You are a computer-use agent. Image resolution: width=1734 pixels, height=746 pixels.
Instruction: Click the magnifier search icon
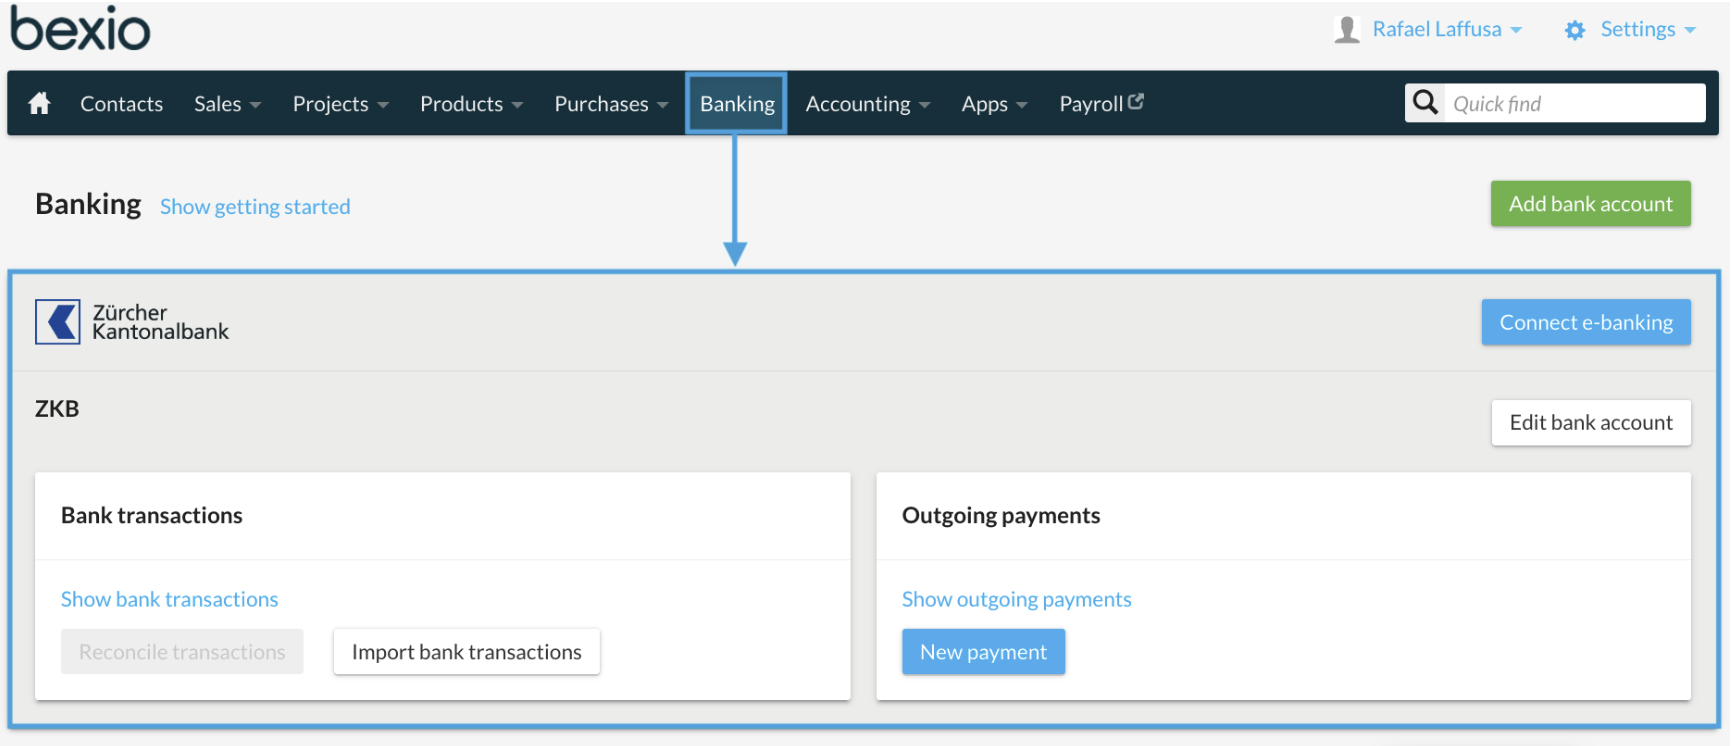(x=1425, y=102)
